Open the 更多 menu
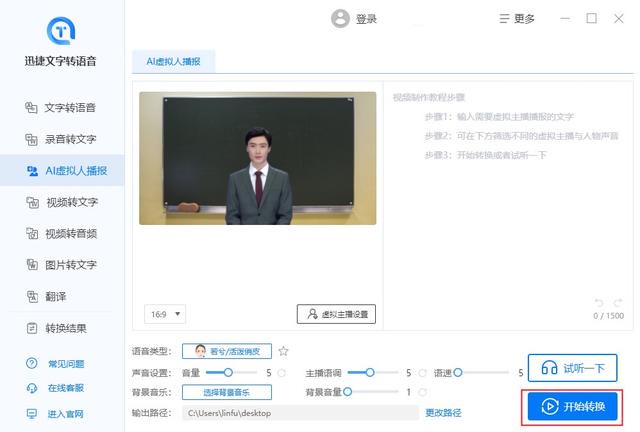Image resolution: width=640 pixels, height=432 pixels. [517, 18]
